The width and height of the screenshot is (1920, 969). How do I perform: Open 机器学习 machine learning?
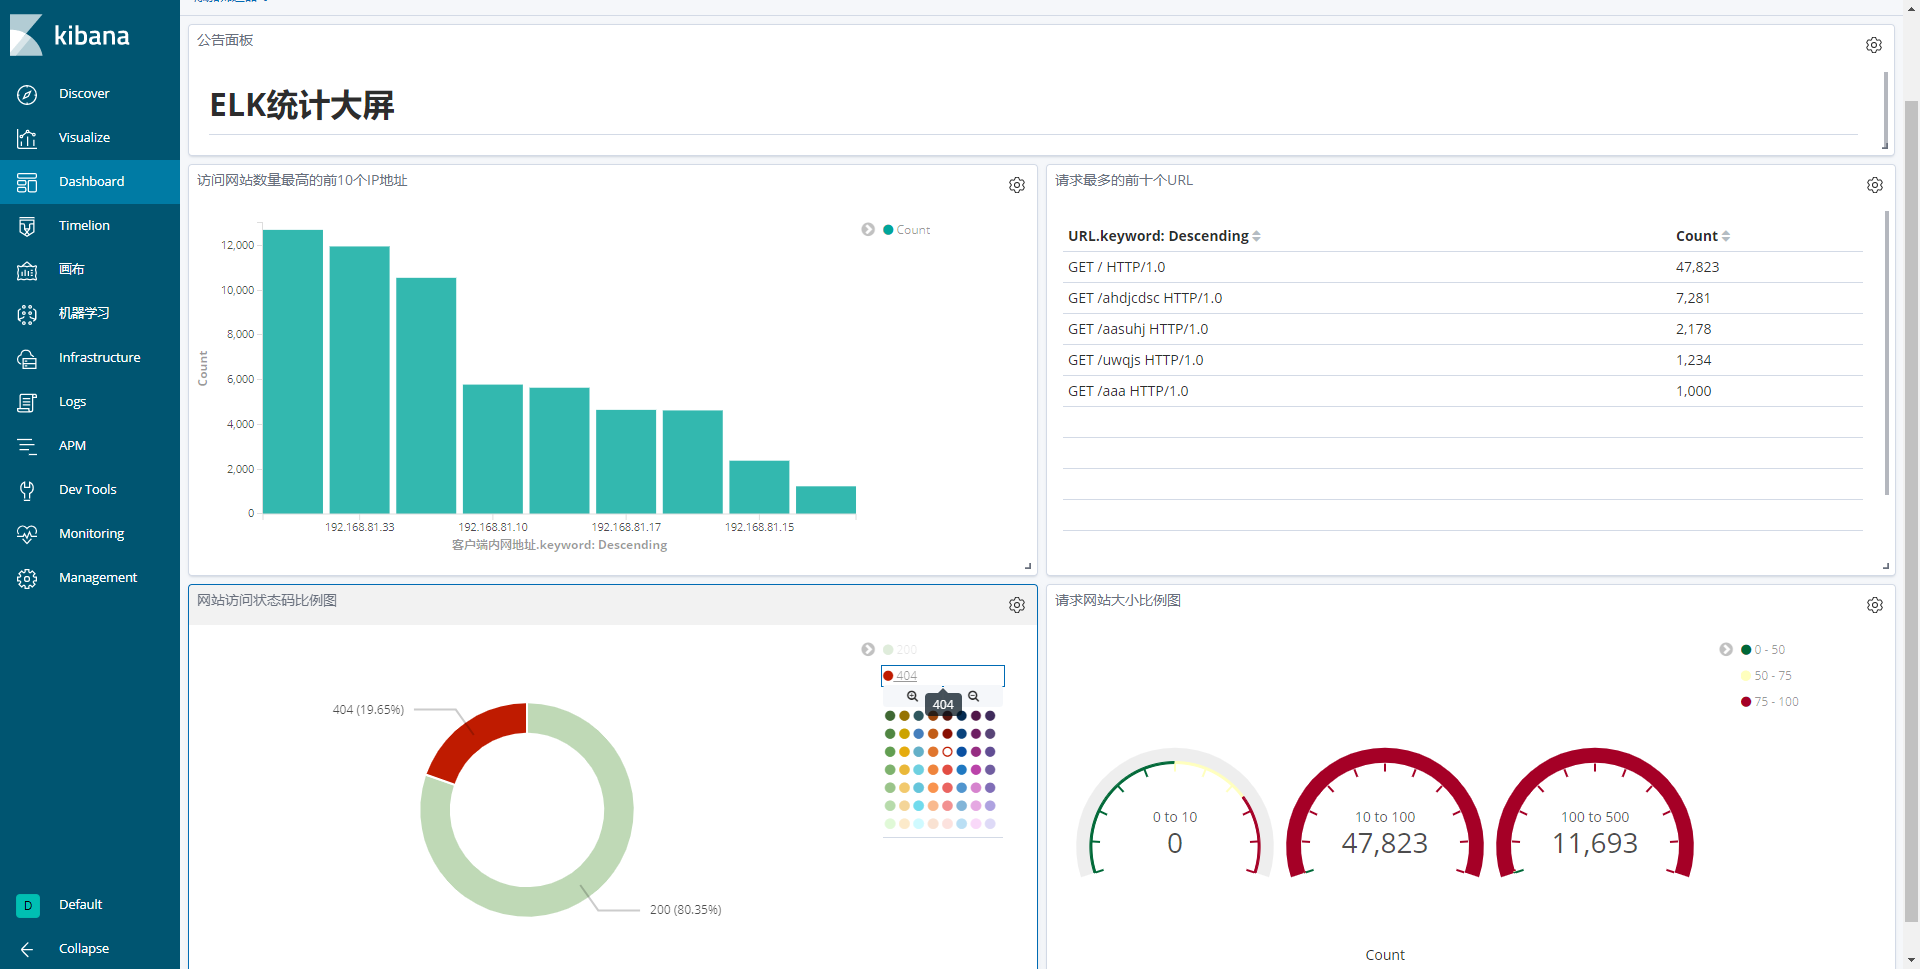[84, 314]
